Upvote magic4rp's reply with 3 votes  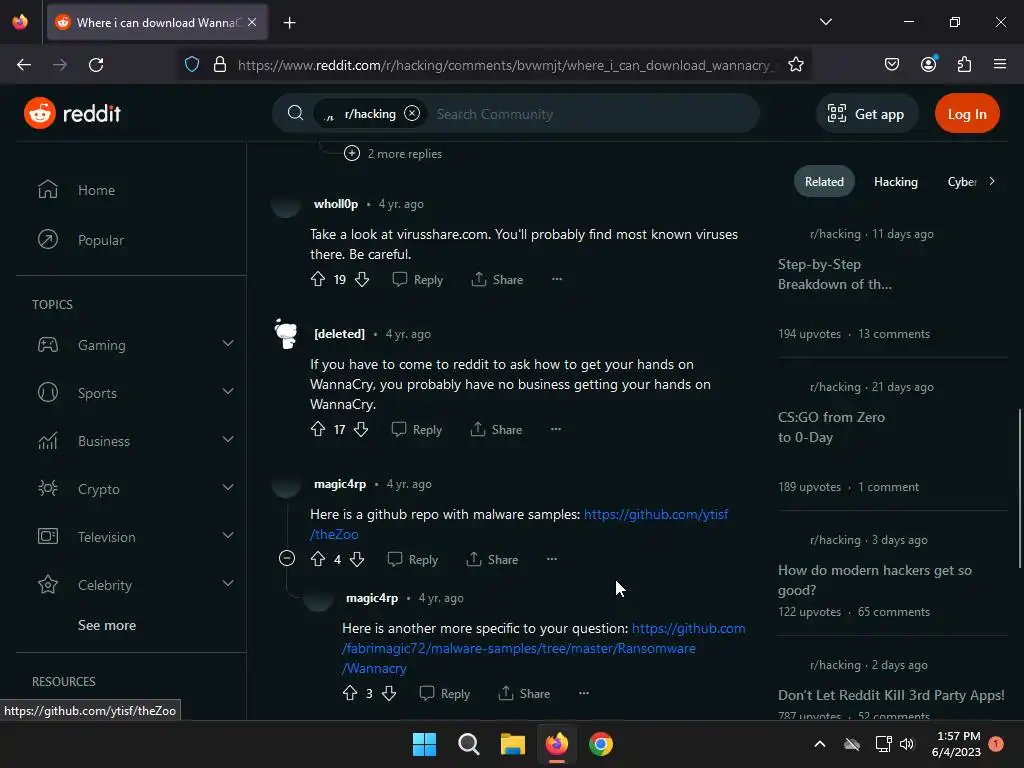350,693
